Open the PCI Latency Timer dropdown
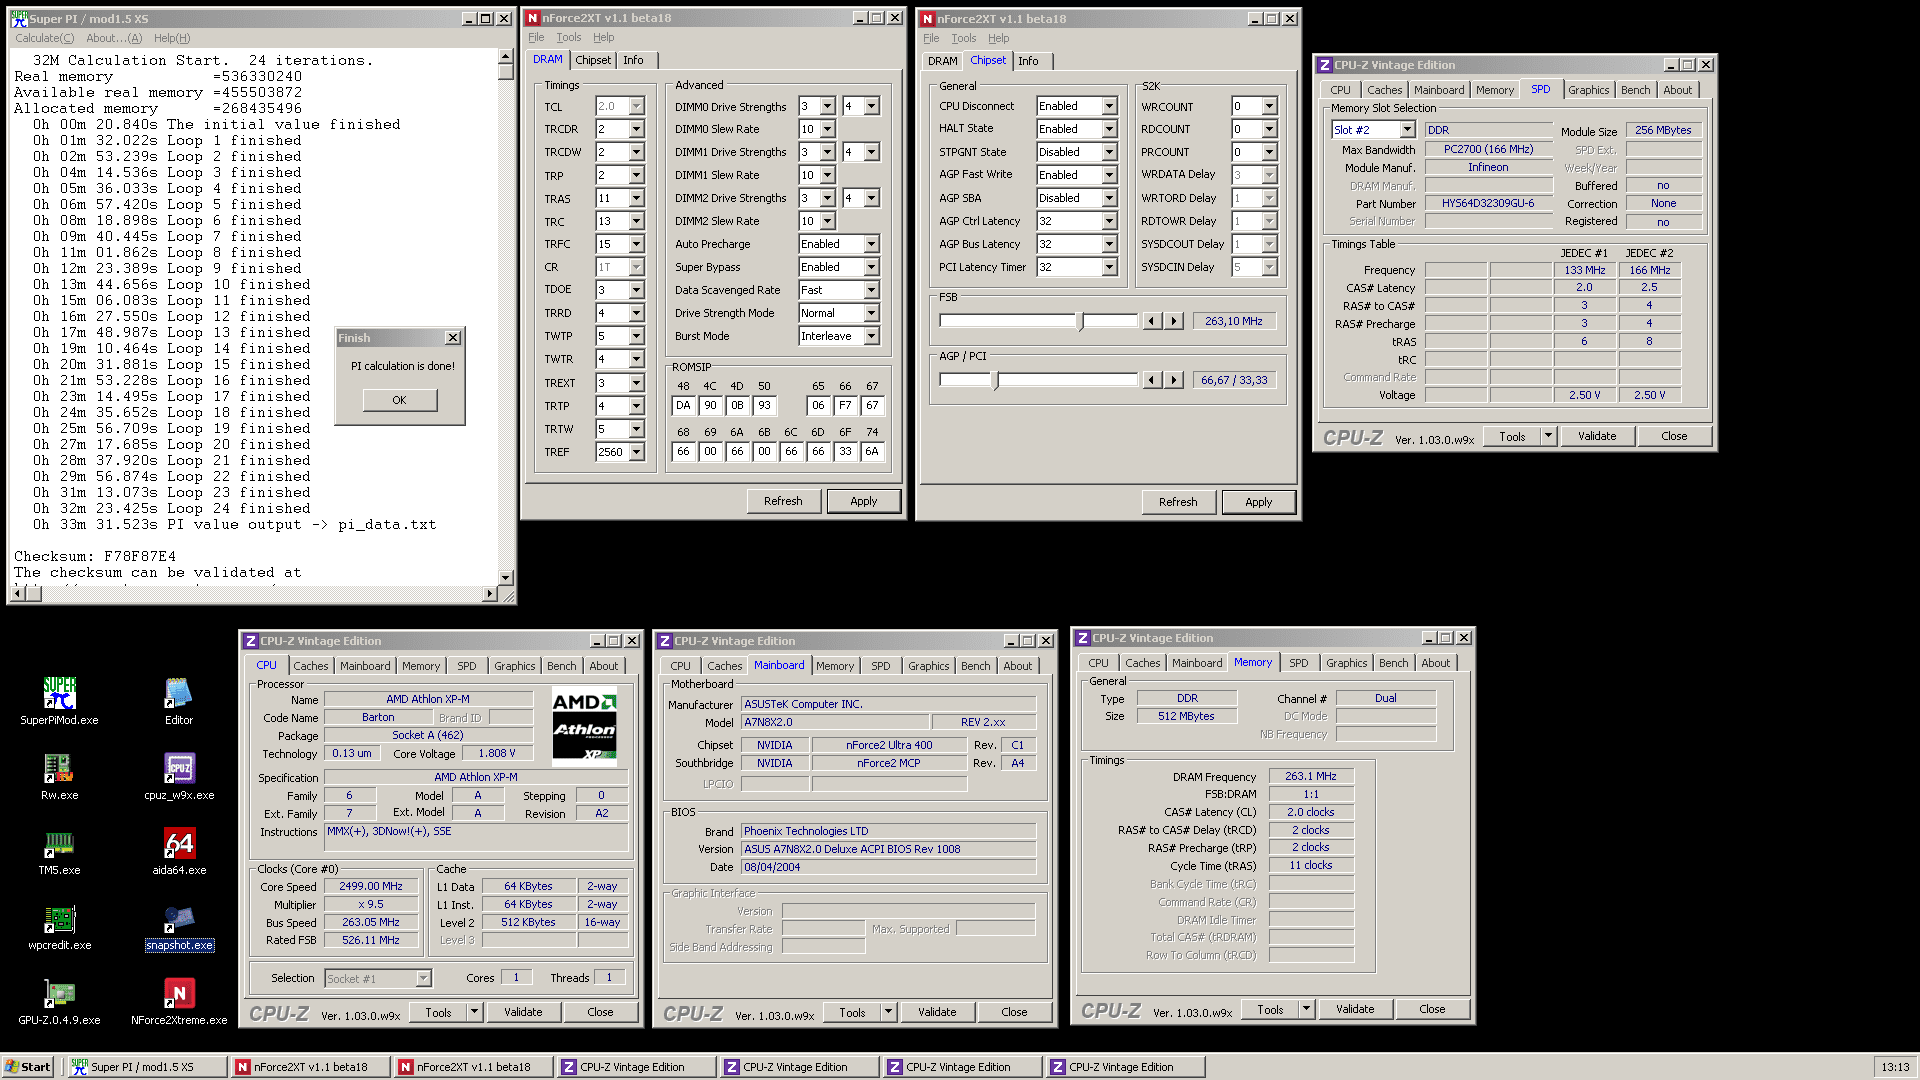 click(1109, 267)
